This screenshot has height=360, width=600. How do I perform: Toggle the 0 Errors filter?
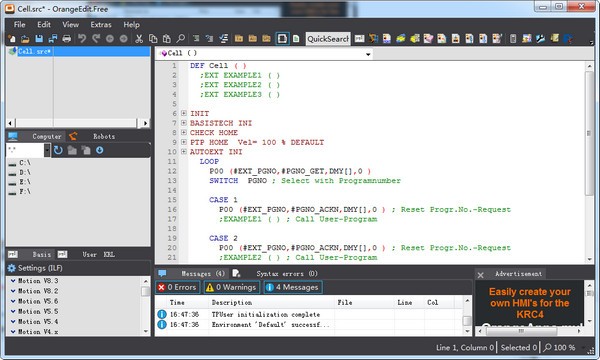click(178, 287)
